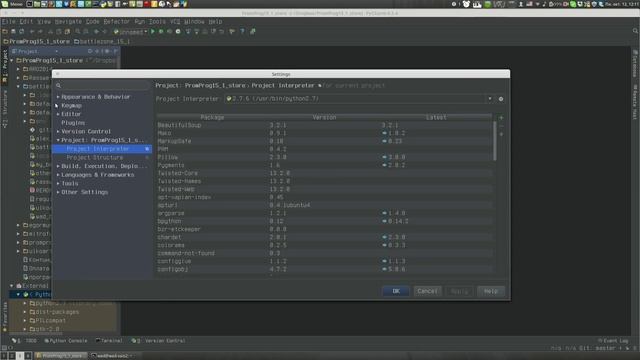Select Plugins in settings list
640x360 pixels.
coord(73,123)
